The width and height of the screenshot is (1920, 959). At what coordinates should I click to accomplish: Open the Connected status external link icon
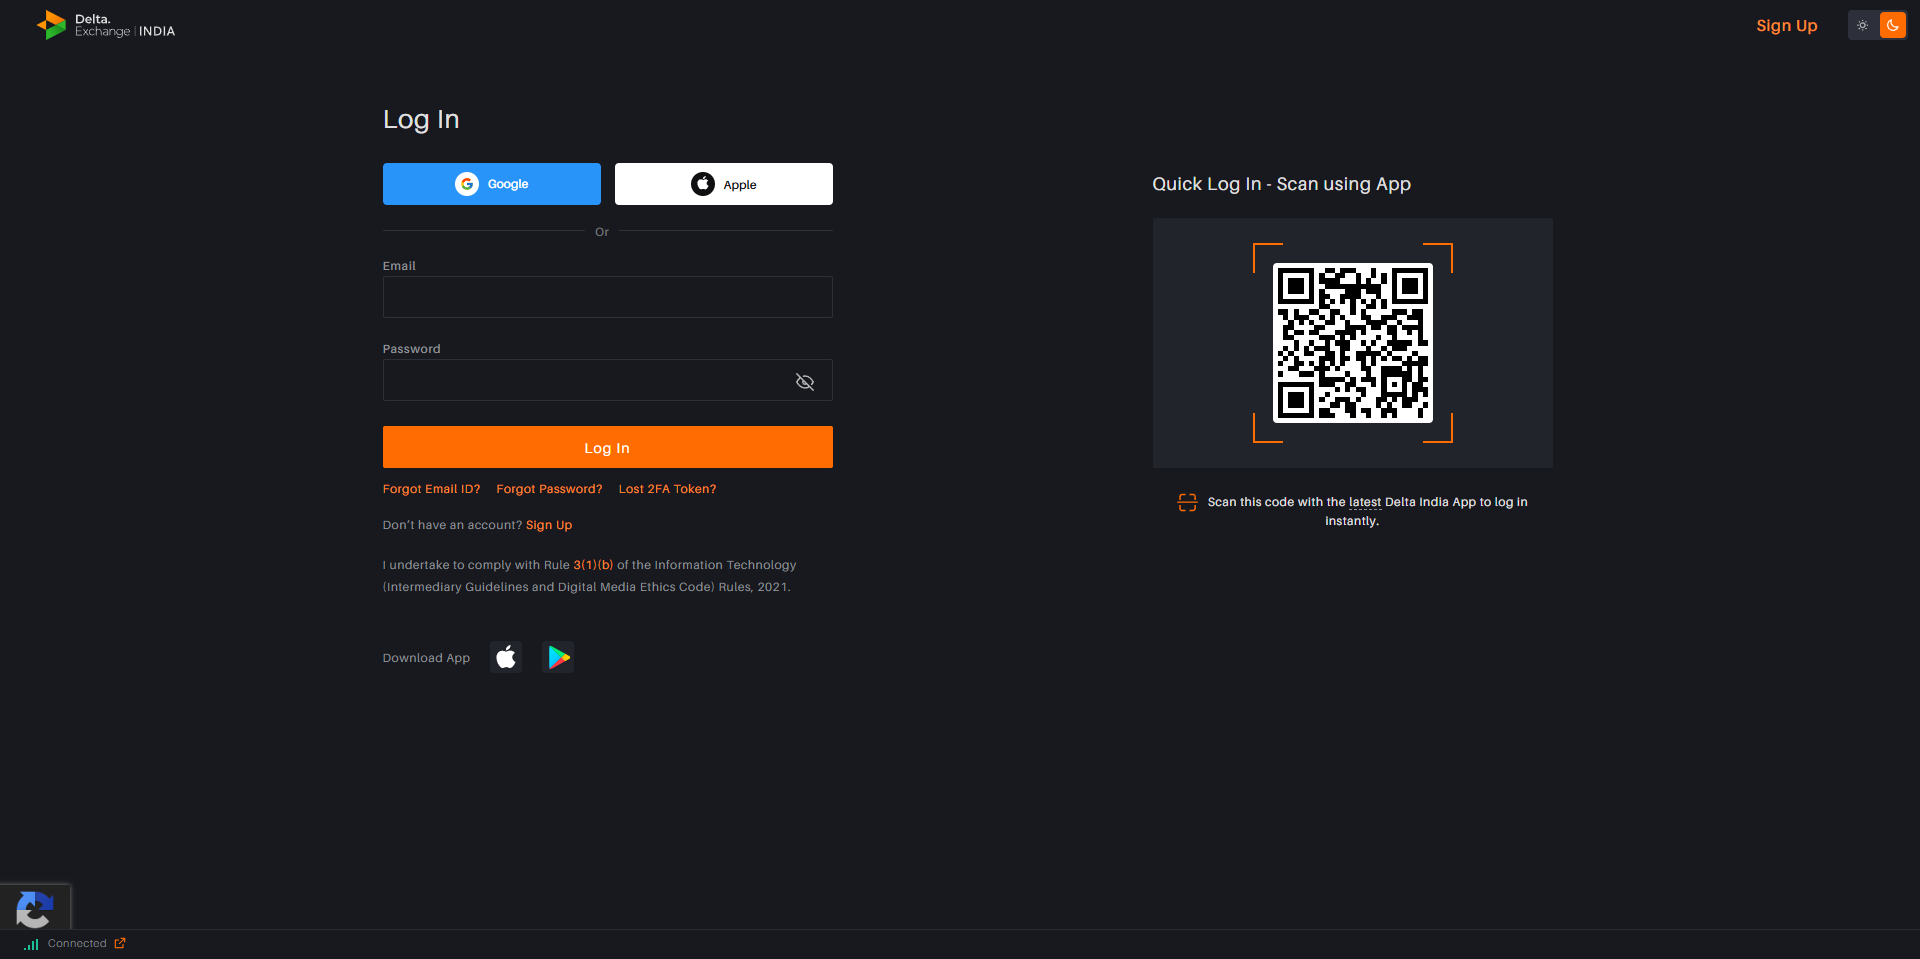point(120,943)
